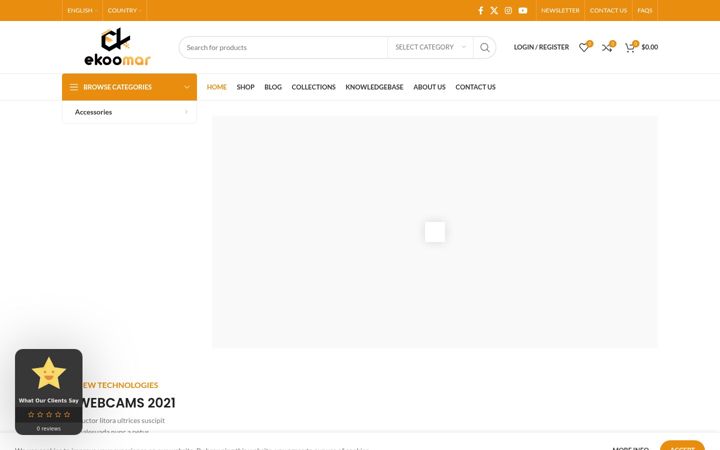Viewport: 720px width, 450px height.
Task: Expand the Country dropdown
Action: pos(124,10)
